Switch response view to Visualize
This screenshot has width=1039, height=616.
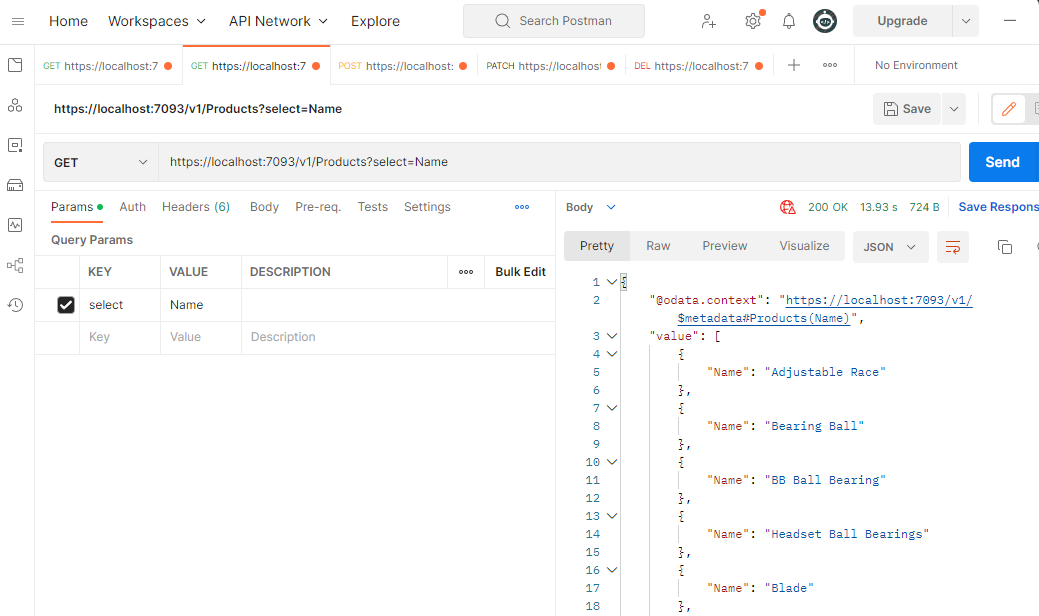(804, 246)
